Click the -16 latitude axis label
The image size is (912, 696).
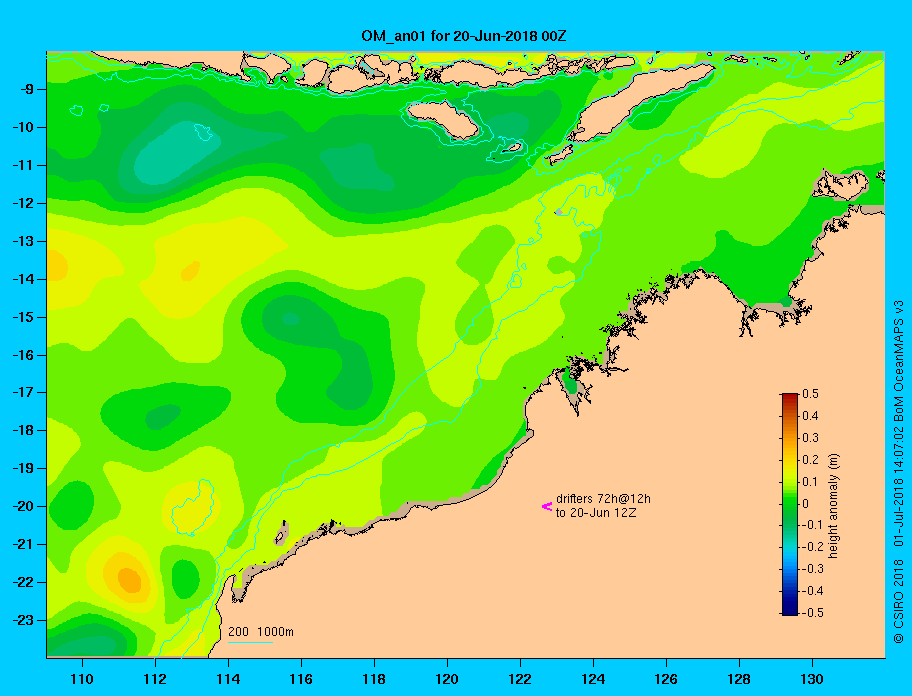(23, 355)
